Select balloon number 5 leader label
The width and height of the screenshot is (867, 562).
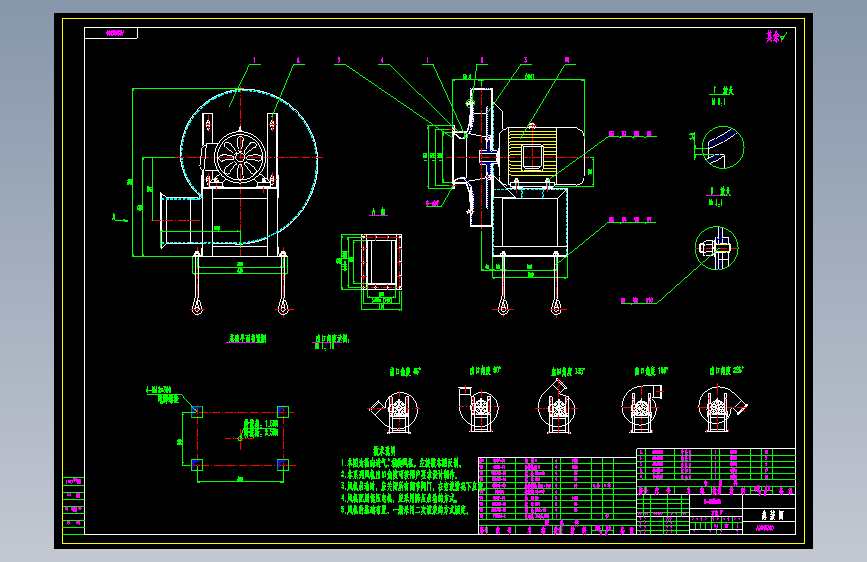click(x=339, y=60)
